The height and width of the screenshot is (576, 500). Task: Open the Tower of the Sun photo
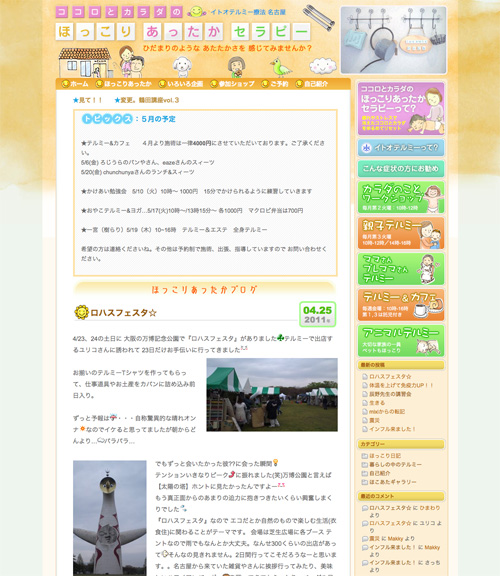pyautogui.click(x=109, y=518)
